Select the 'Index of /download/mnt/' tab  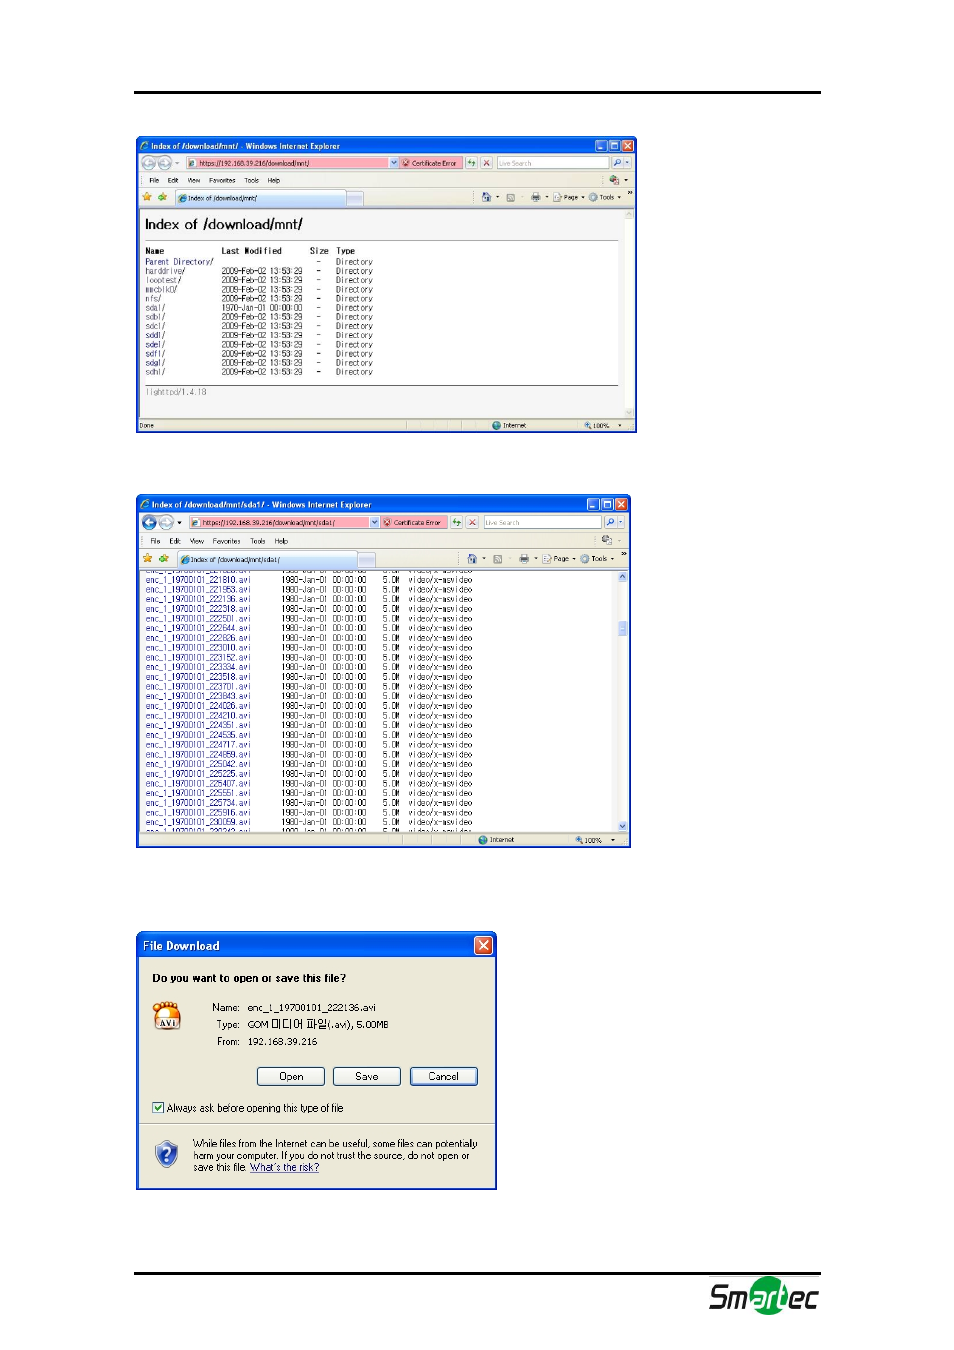[x=260, y=198]
